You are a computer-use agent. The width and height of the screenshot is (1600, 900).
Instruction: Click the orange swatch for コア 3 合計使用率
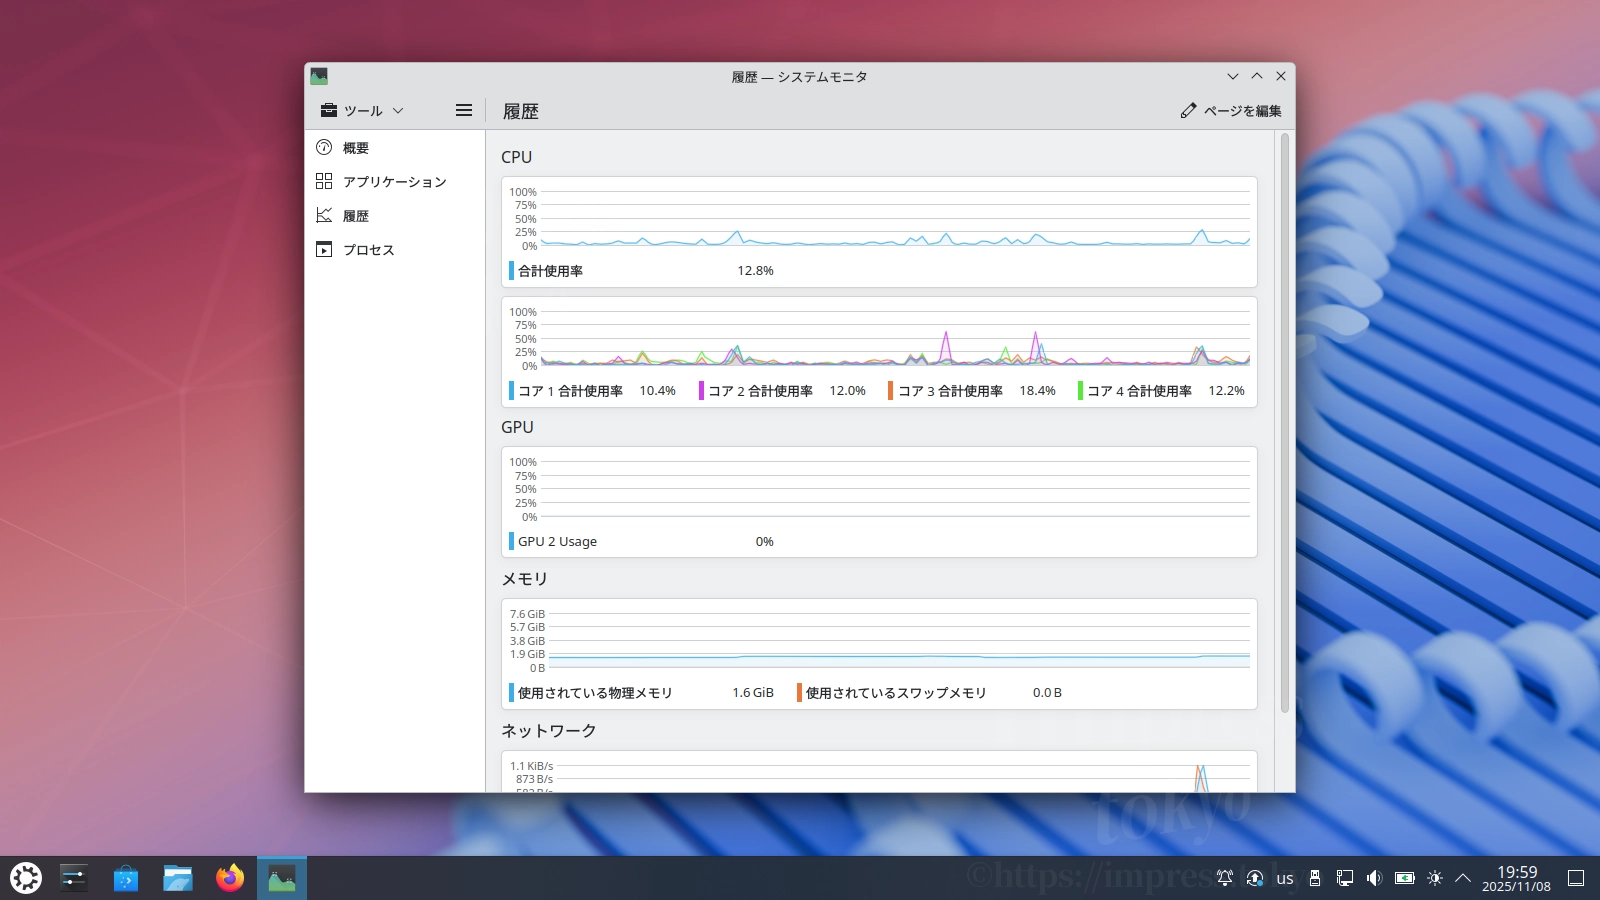tap(890, 391)
